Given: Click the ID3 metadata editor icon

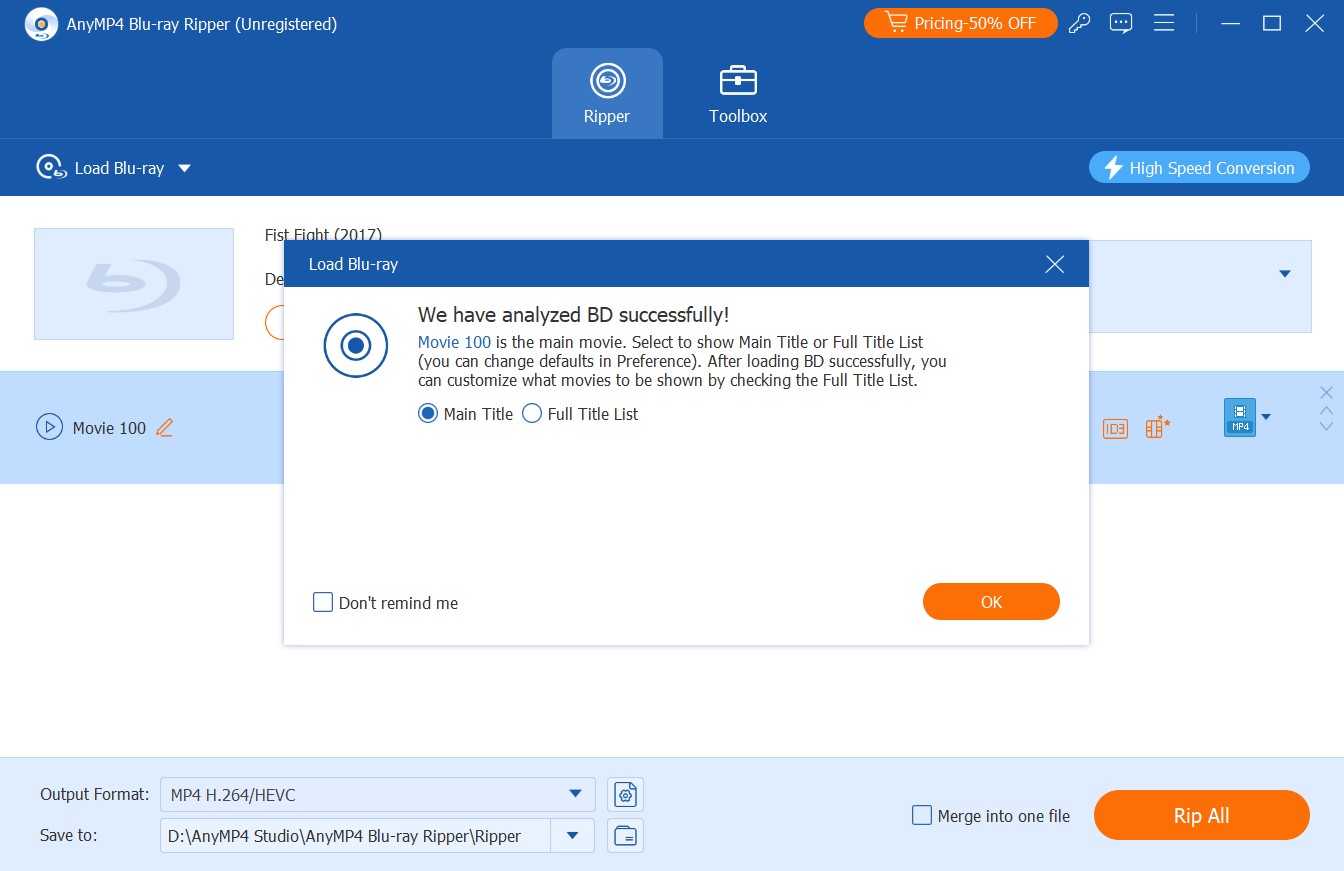Looking at the screenshot, I should (1115, 427).
